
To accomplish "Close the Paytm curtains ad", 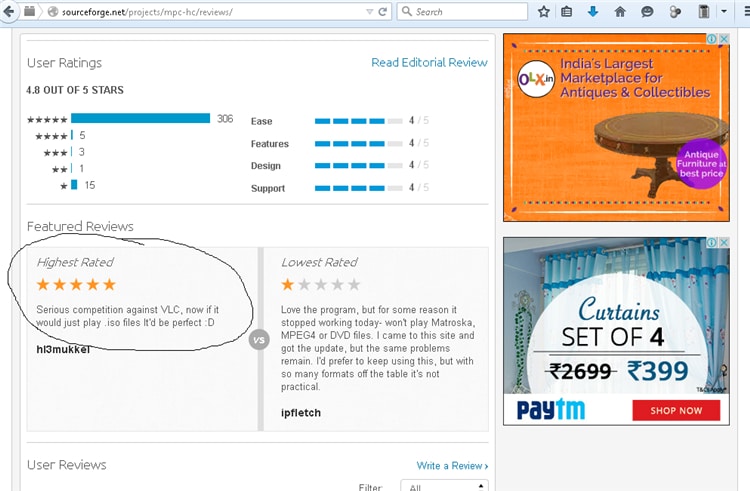I will click(x=724, y=242).
